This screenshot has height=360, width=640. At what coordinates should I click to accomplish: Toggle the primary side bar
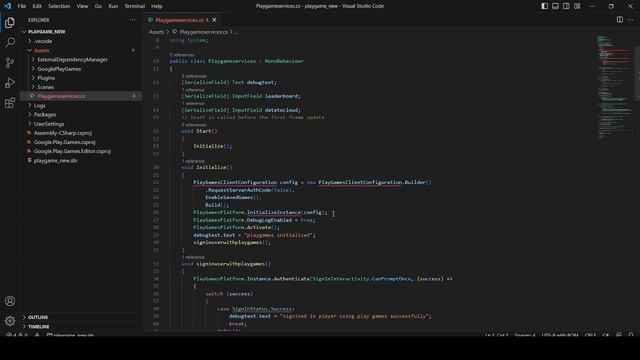[x=544, y=6]
